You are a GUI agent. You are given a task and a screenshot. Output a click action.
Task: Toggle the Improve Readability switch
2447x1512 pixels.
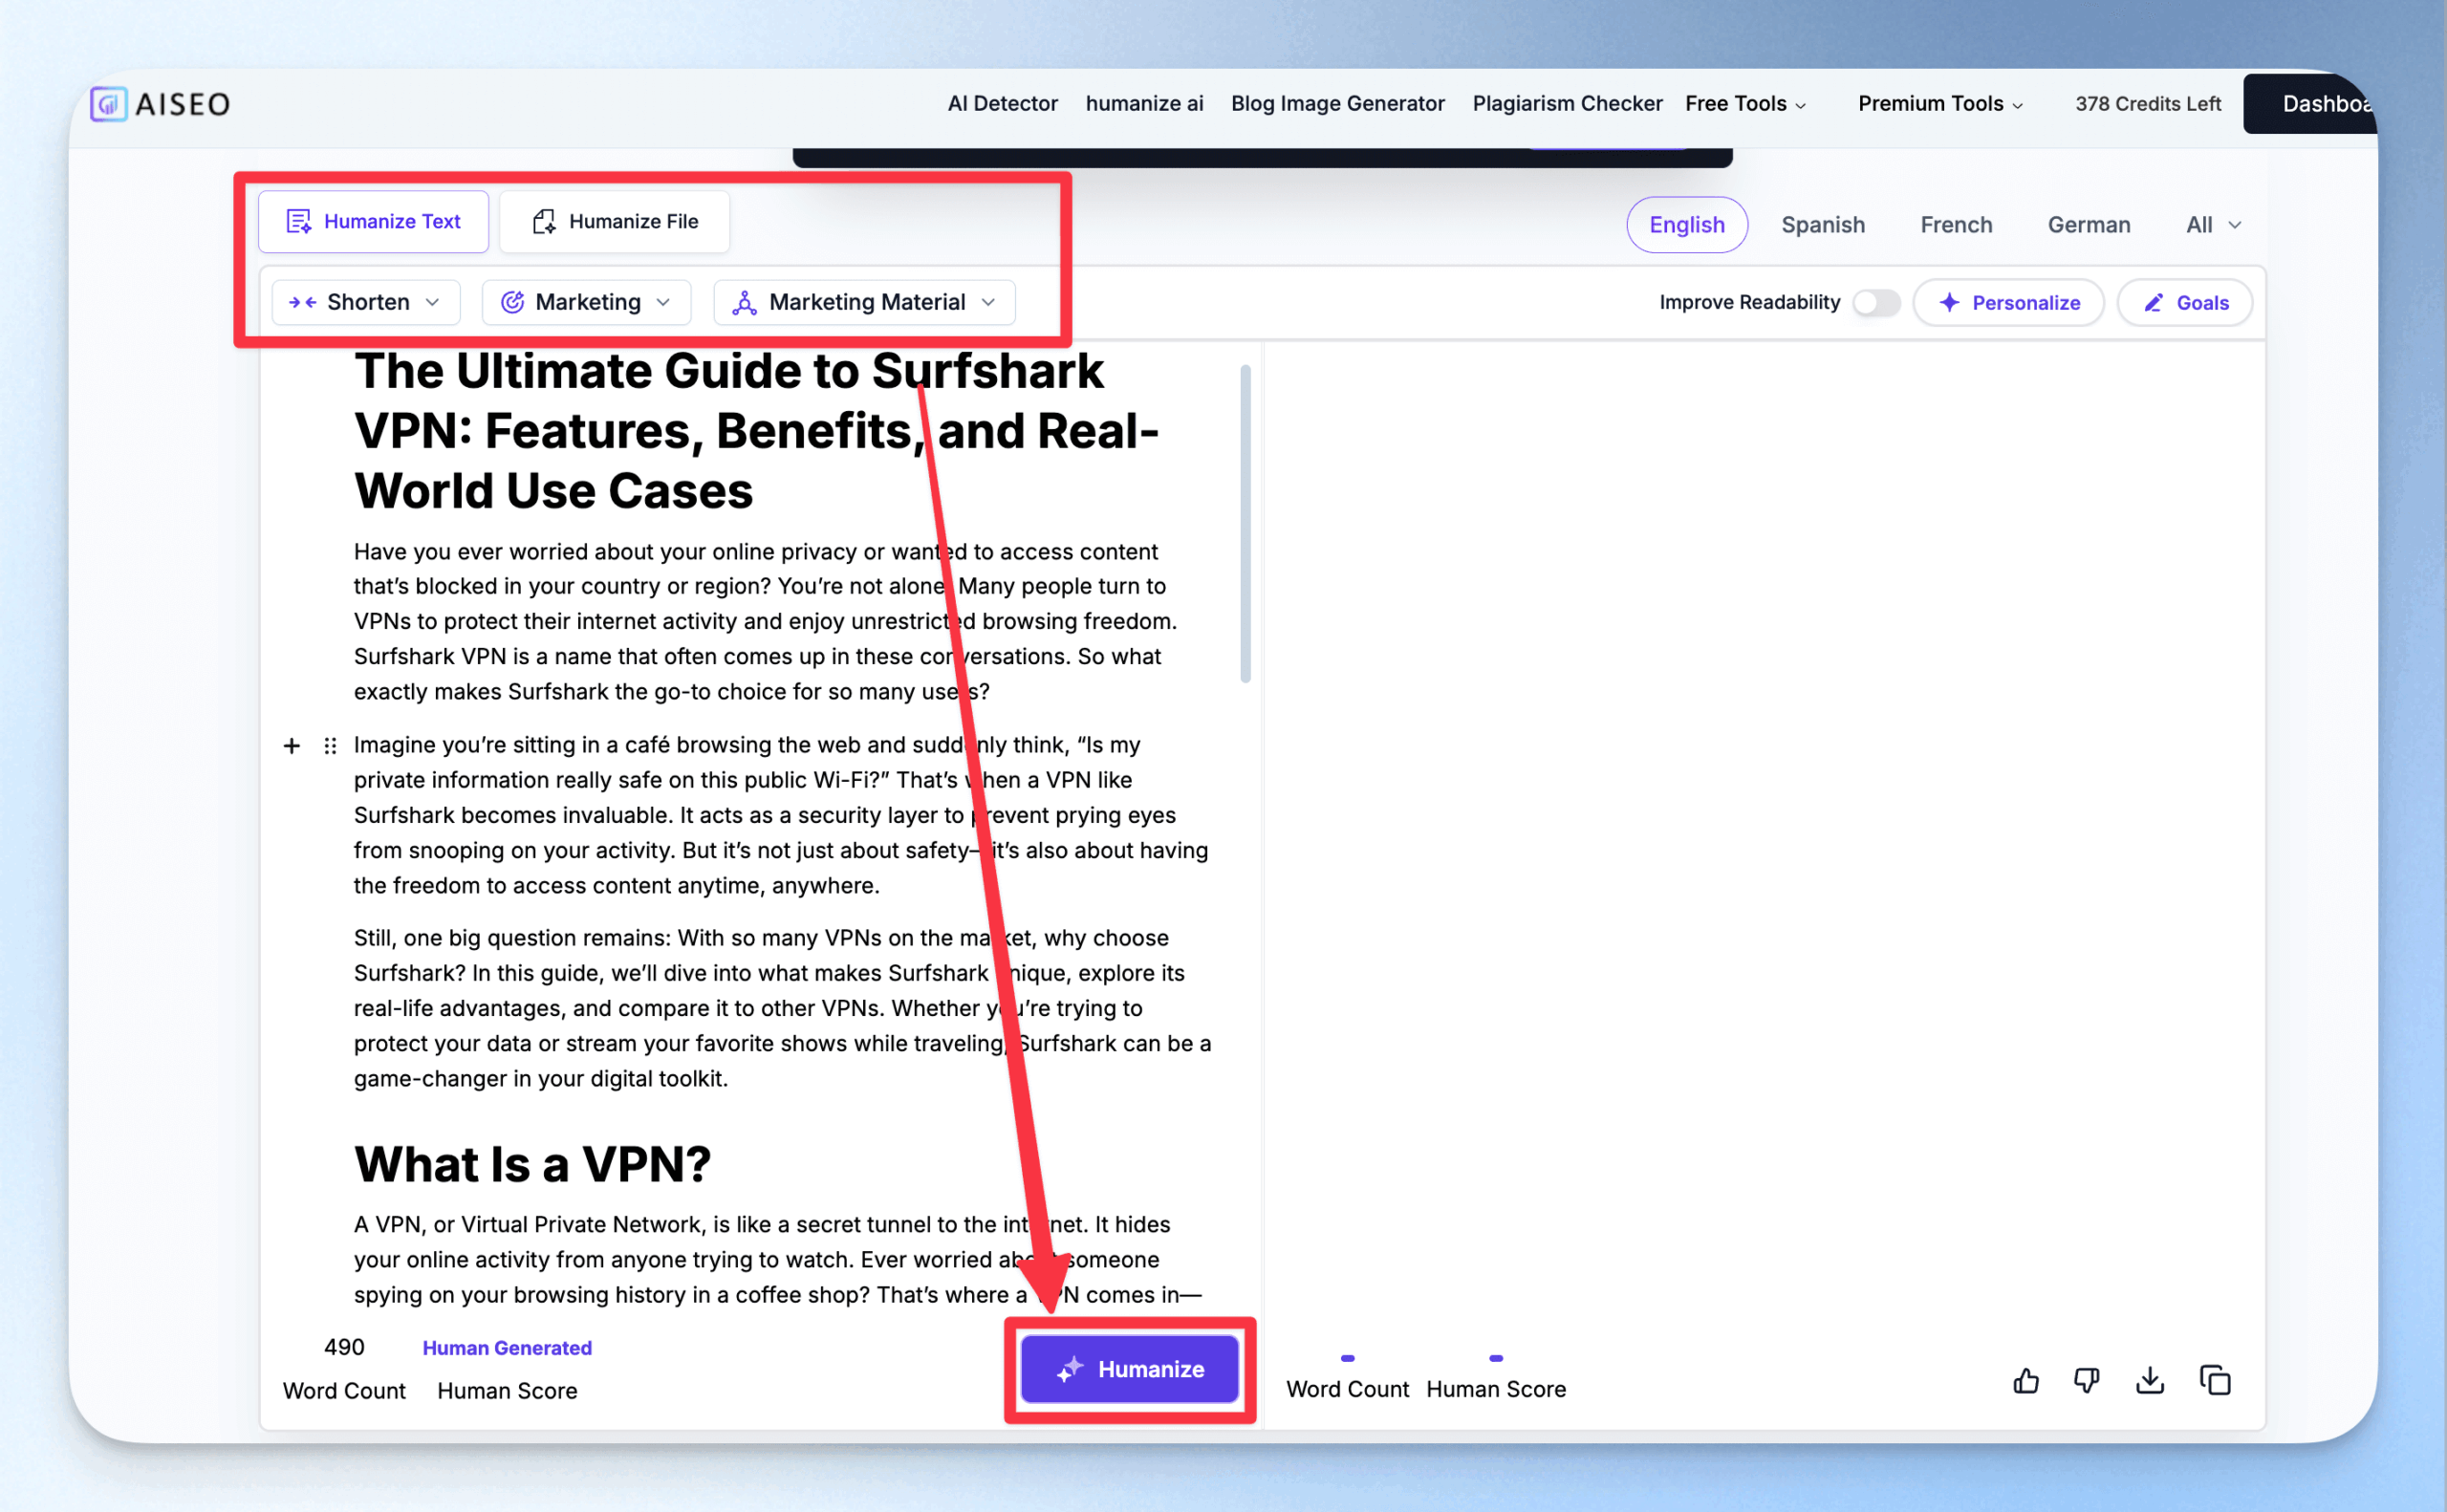click(1876, 303)
